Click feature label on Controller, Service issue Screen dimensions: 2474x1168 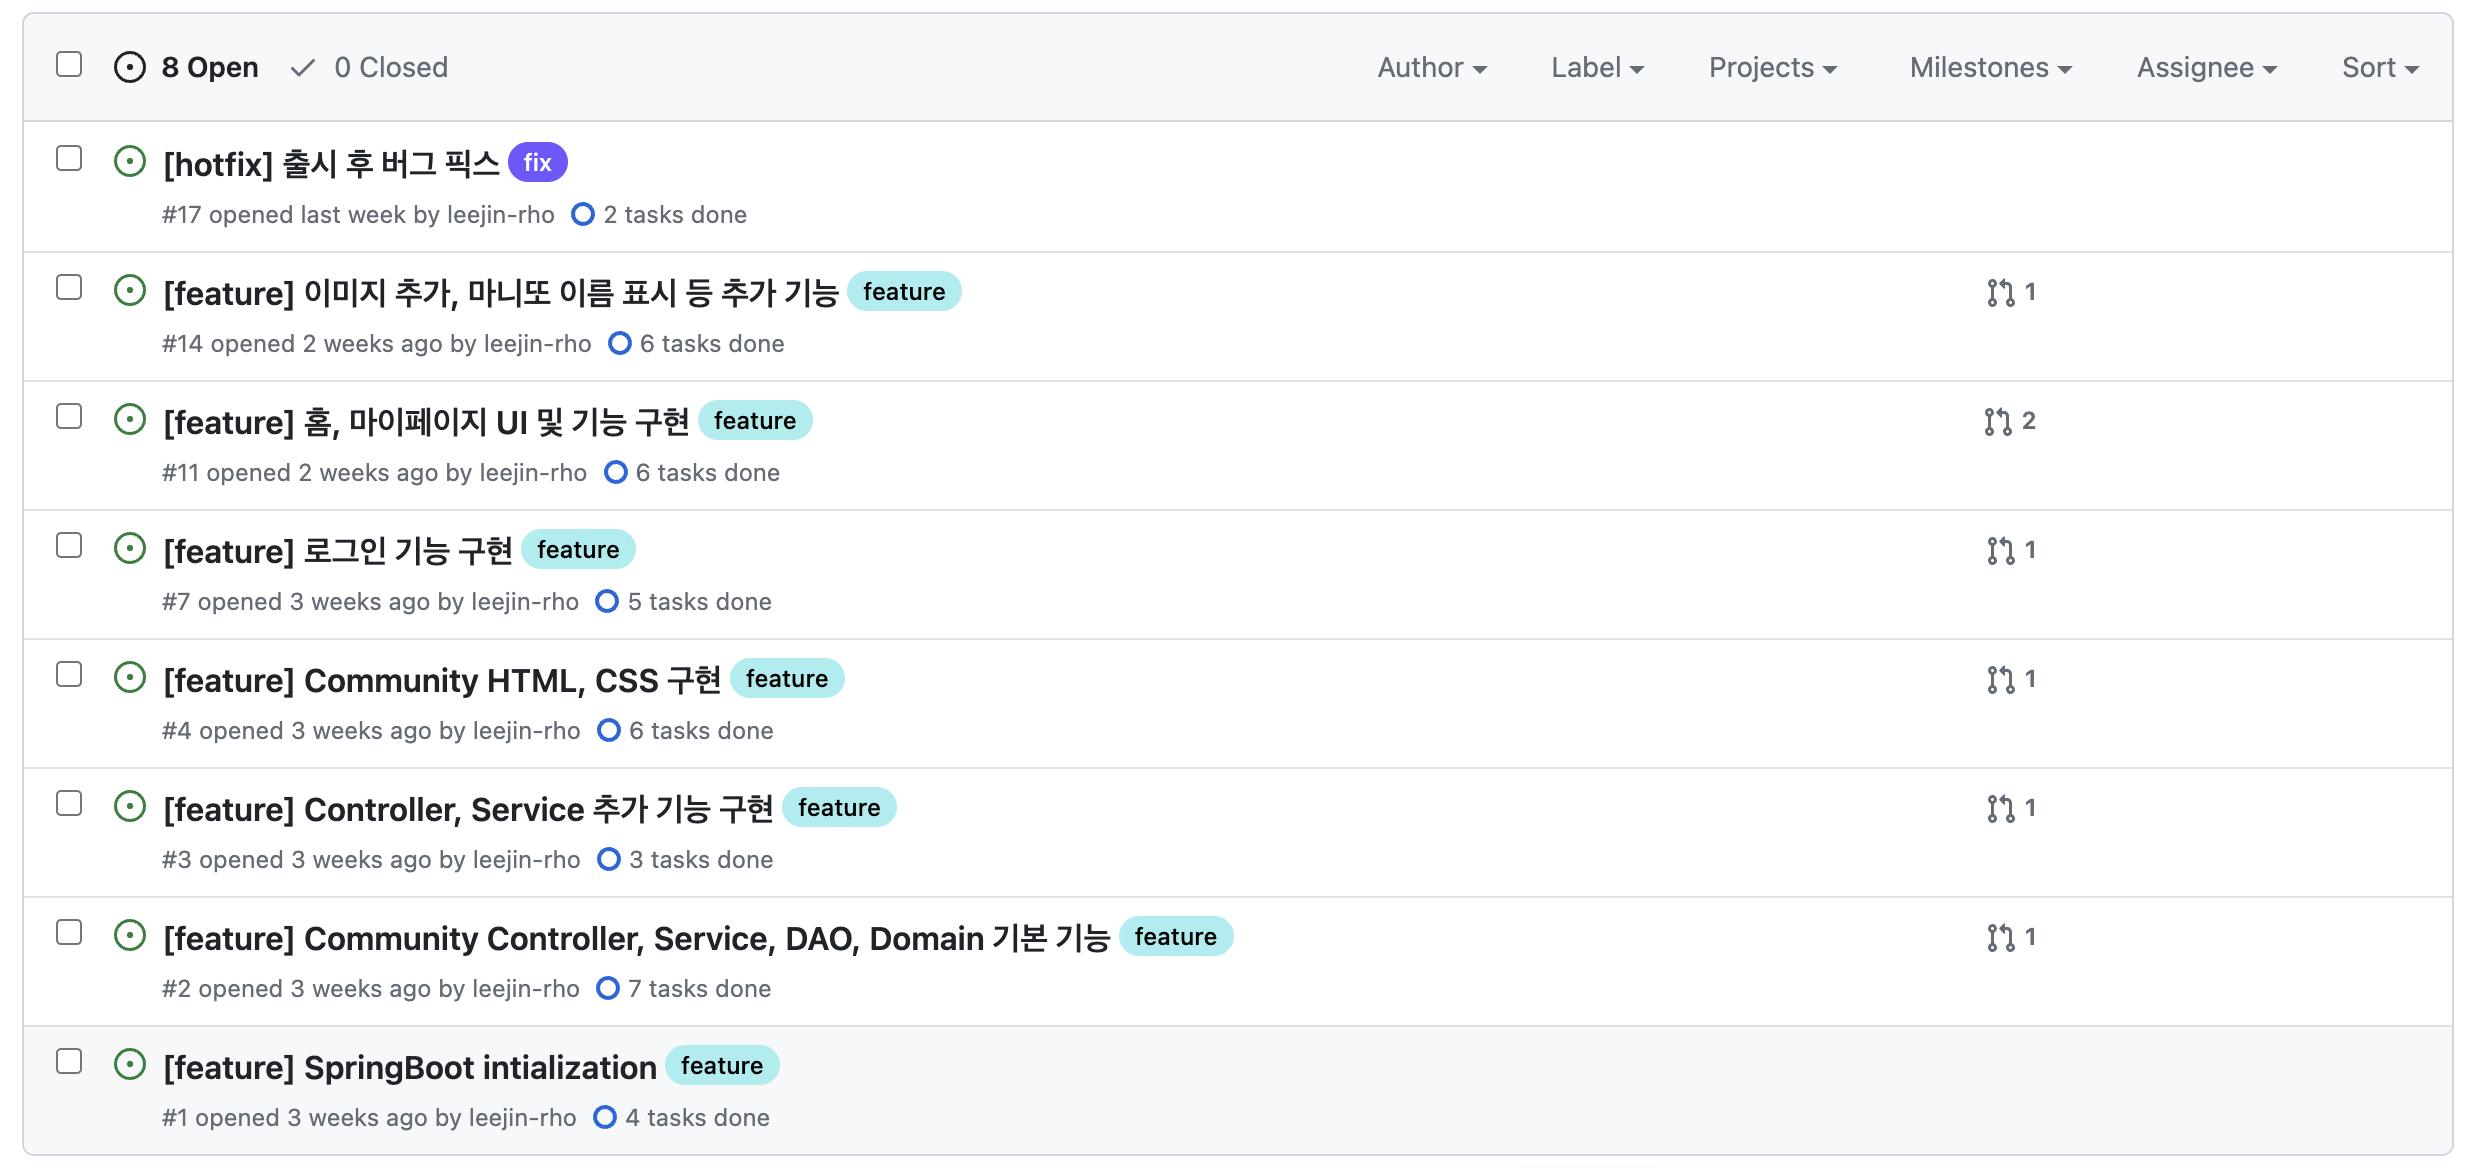(x=838, y=808)
